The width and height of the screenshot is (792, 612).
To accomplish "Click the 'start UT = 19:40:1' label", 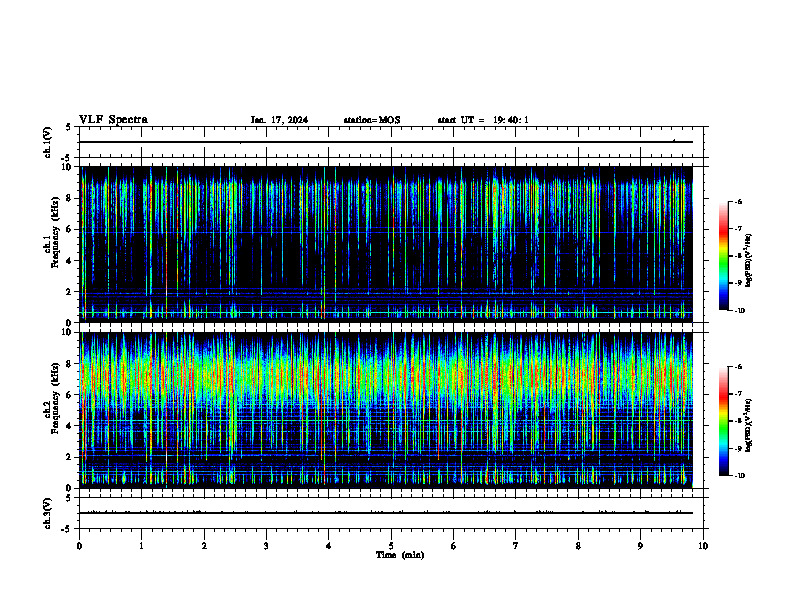I will 483,120.
